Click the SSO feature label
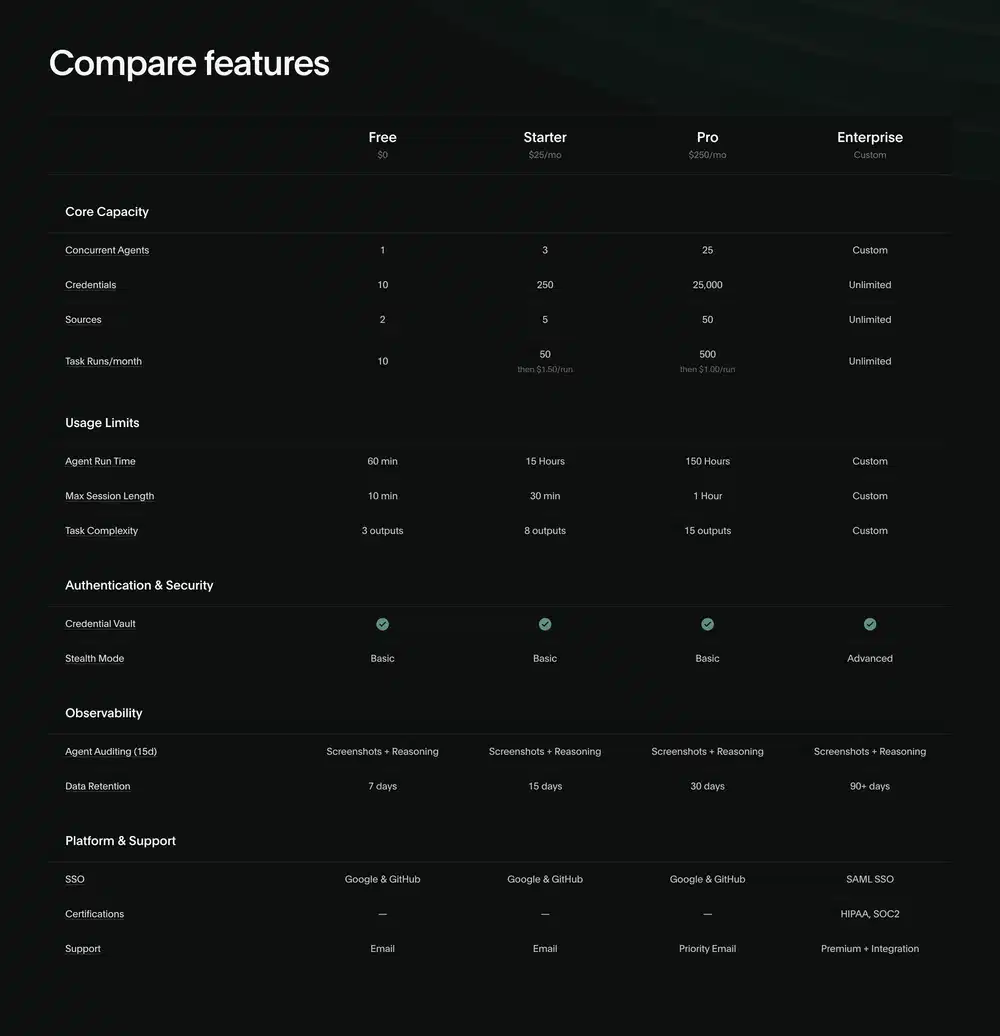 click(x=75, y=879)
